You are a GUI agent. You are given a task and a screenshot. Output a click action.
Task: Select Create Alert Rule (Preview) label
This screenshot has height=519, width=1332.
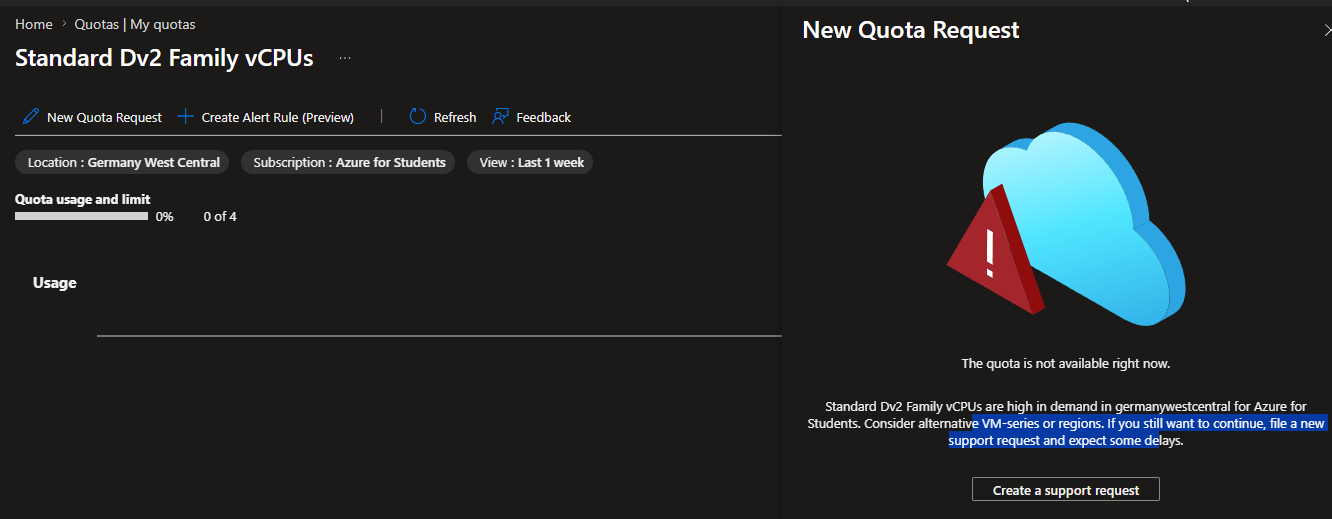(278, 118)
